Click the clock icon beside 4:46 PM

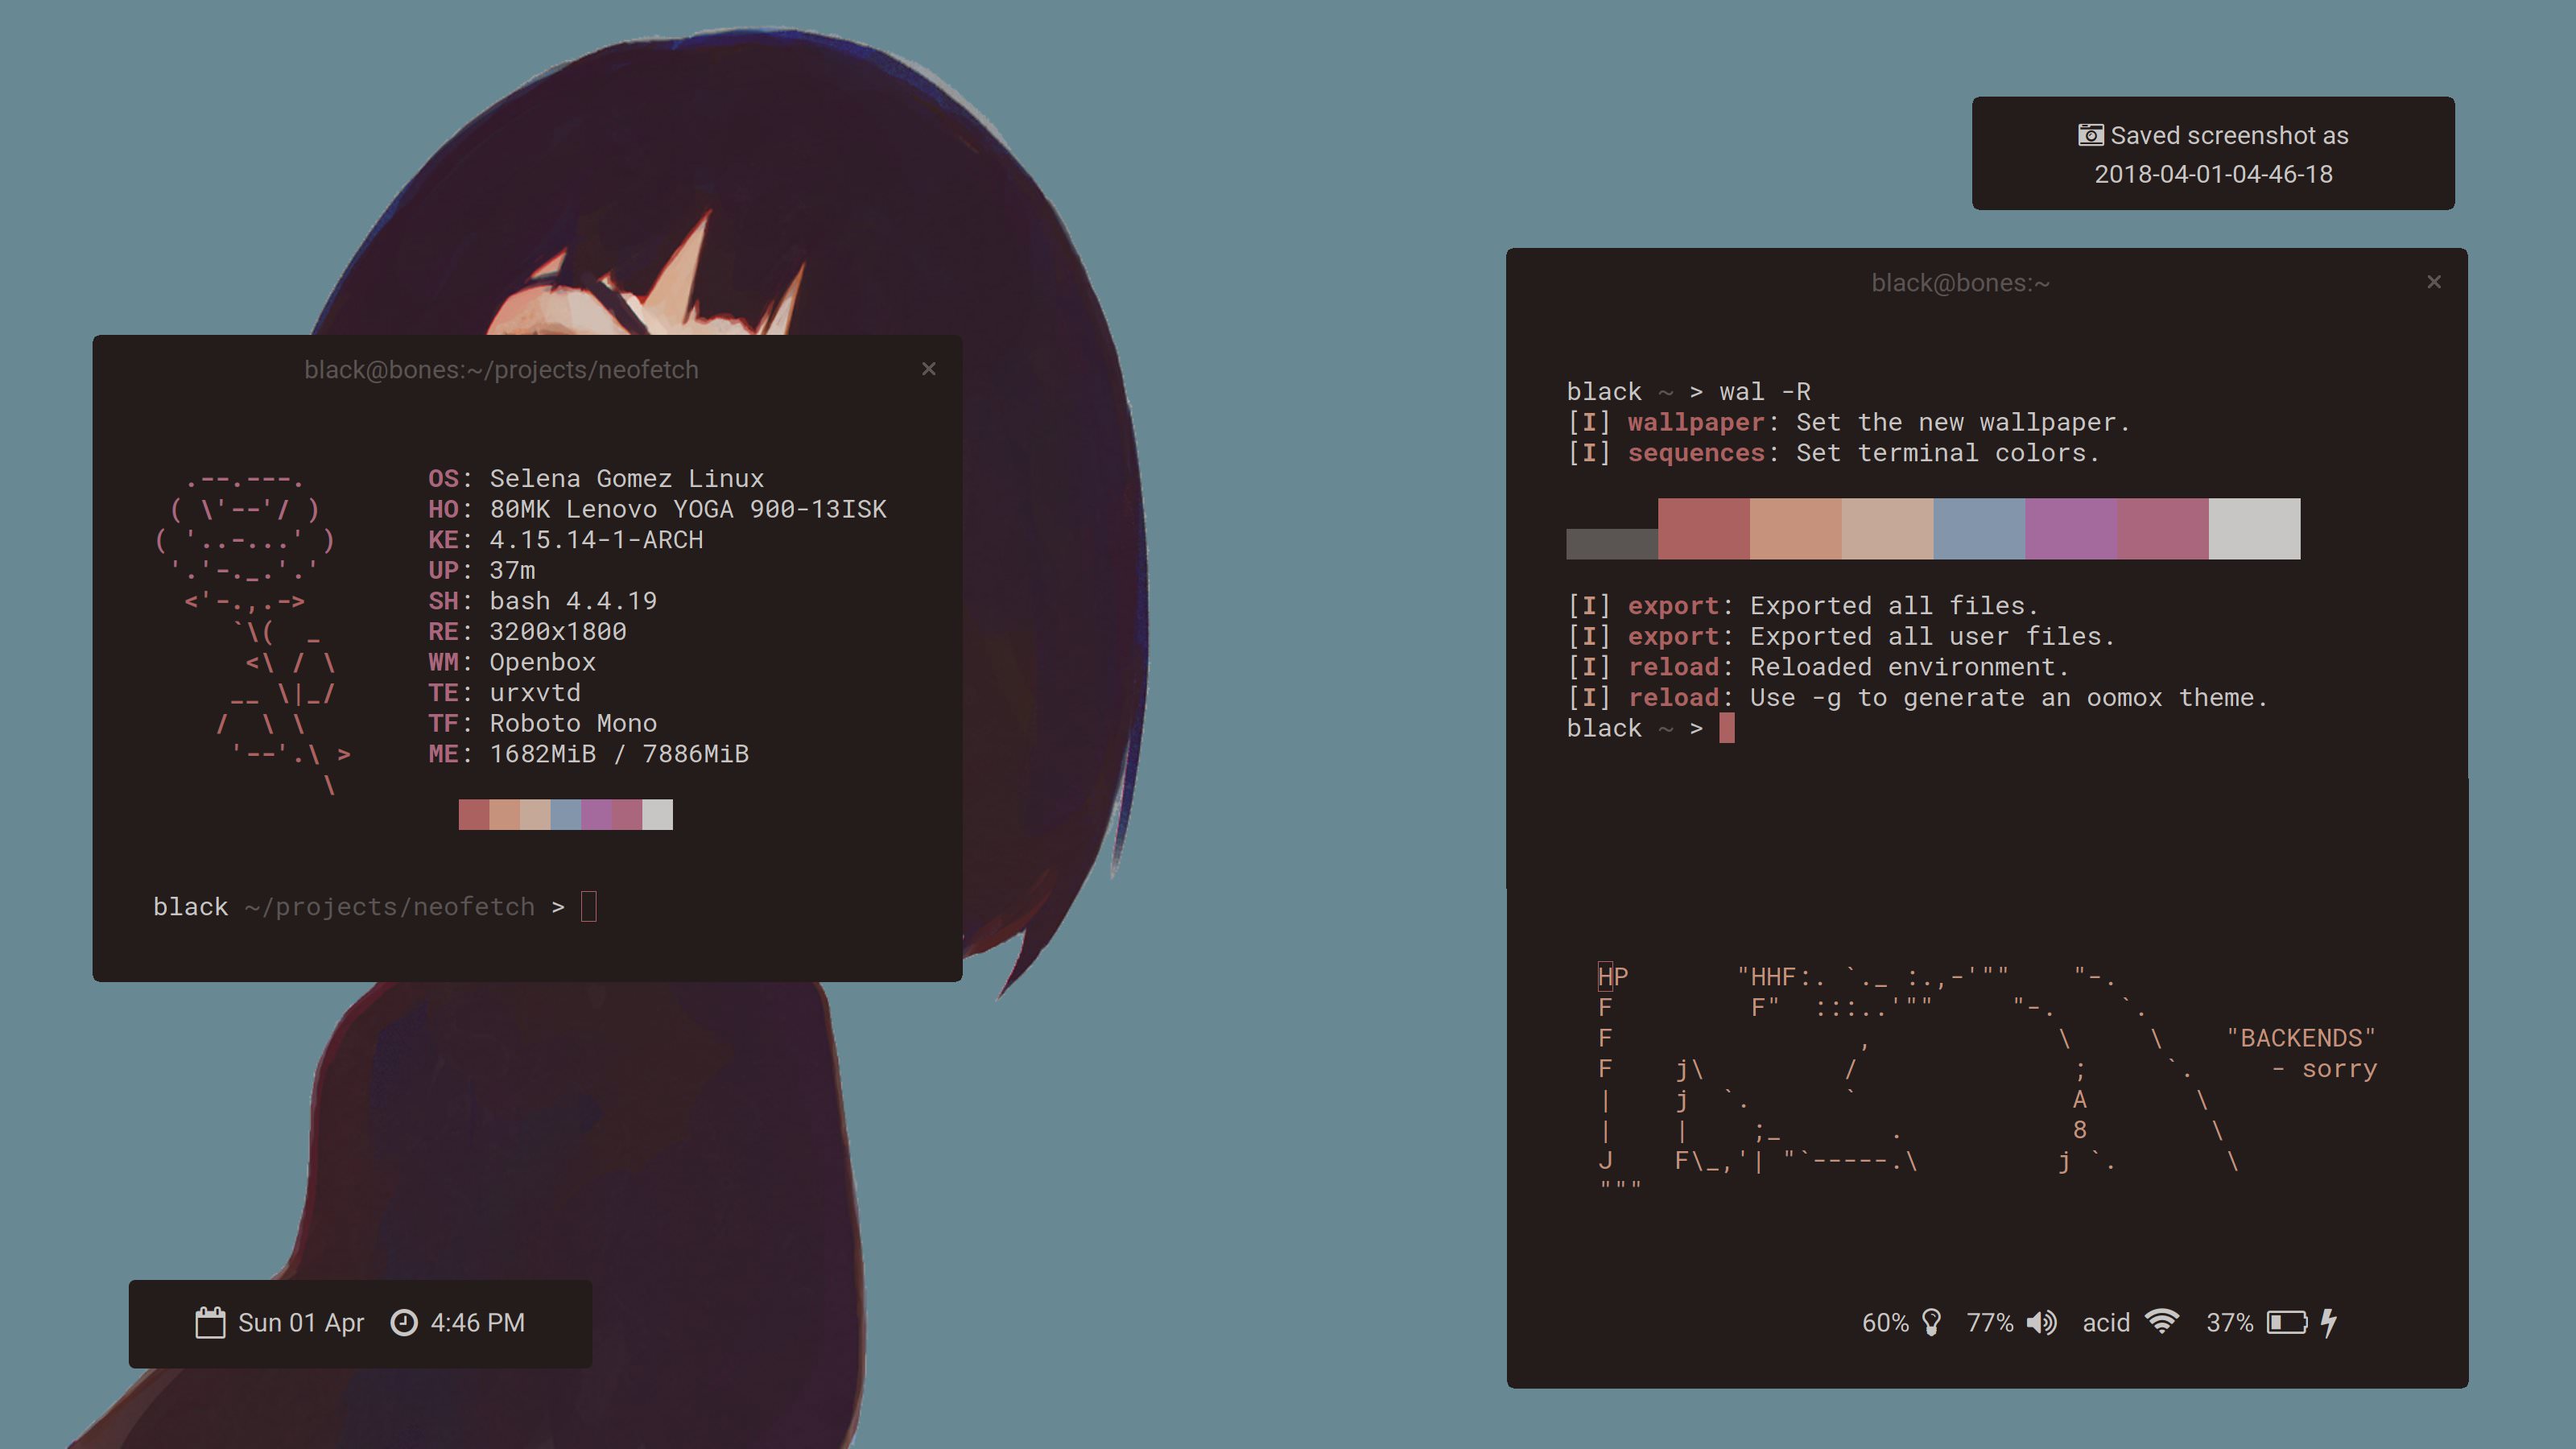[x=403, y=1322]
